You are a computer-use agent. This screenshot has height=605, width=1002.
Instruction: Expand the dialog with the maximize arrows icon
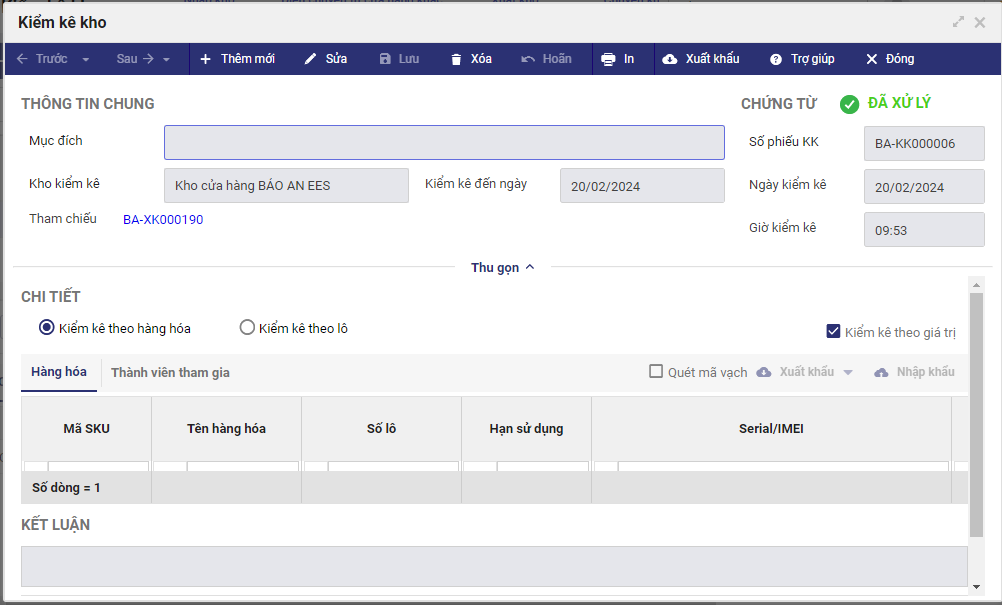click(958, 22)
